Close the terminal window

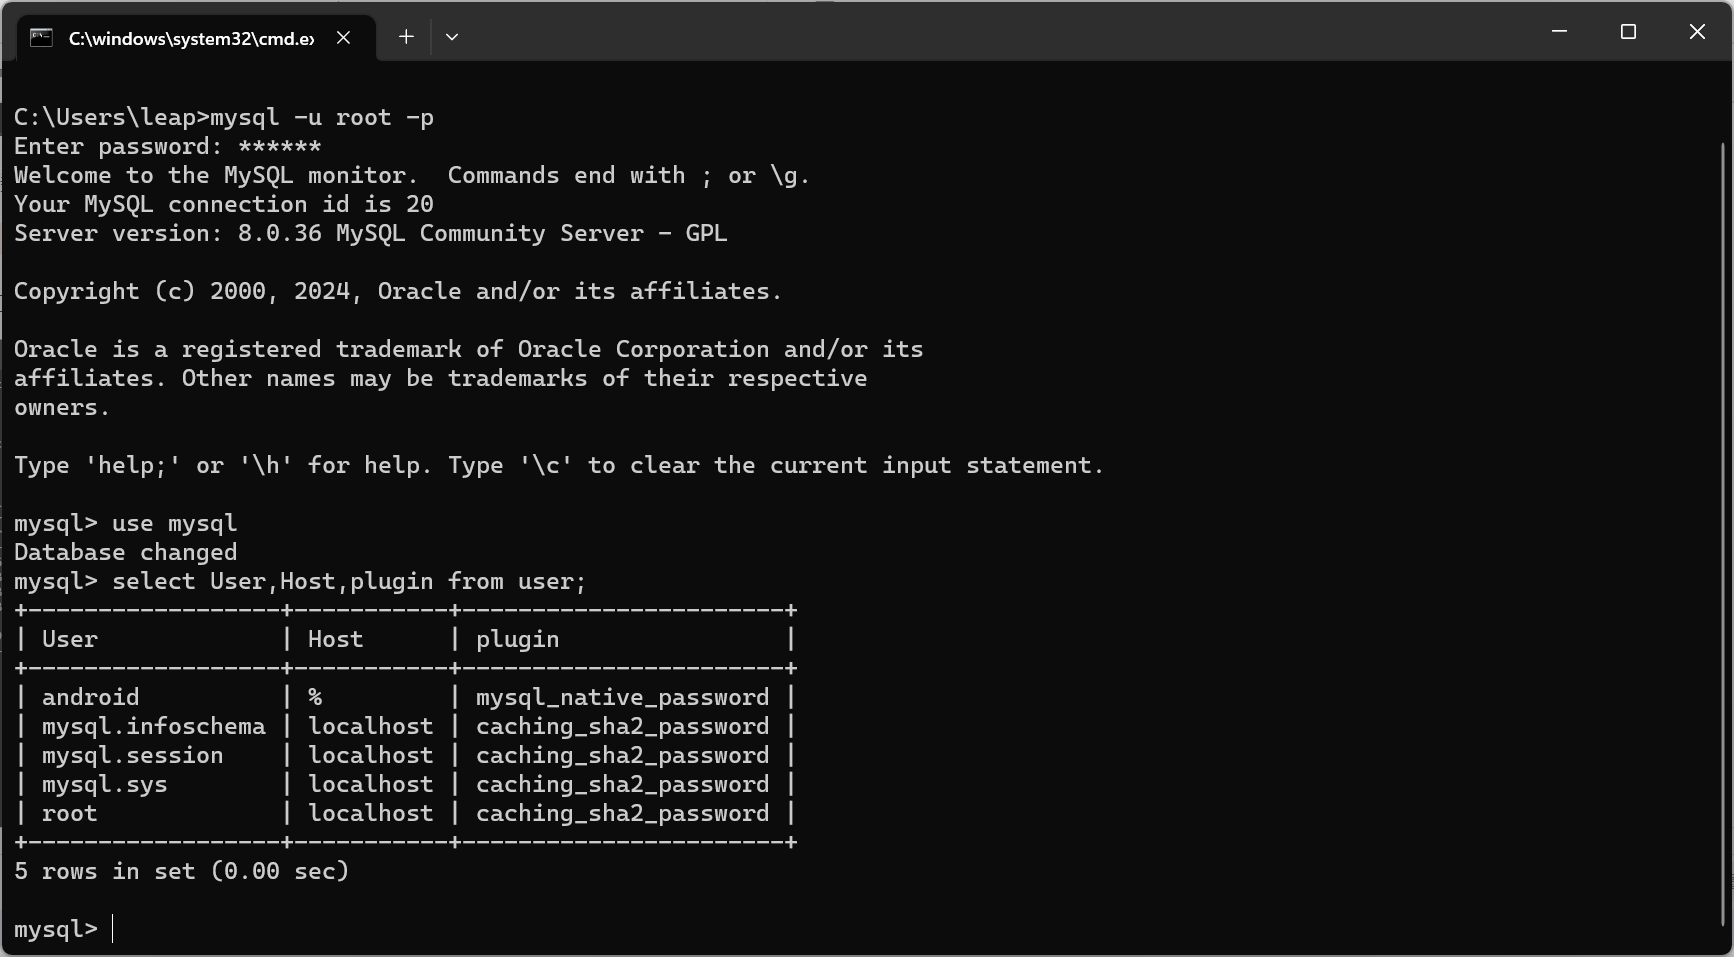[1697, 32]
